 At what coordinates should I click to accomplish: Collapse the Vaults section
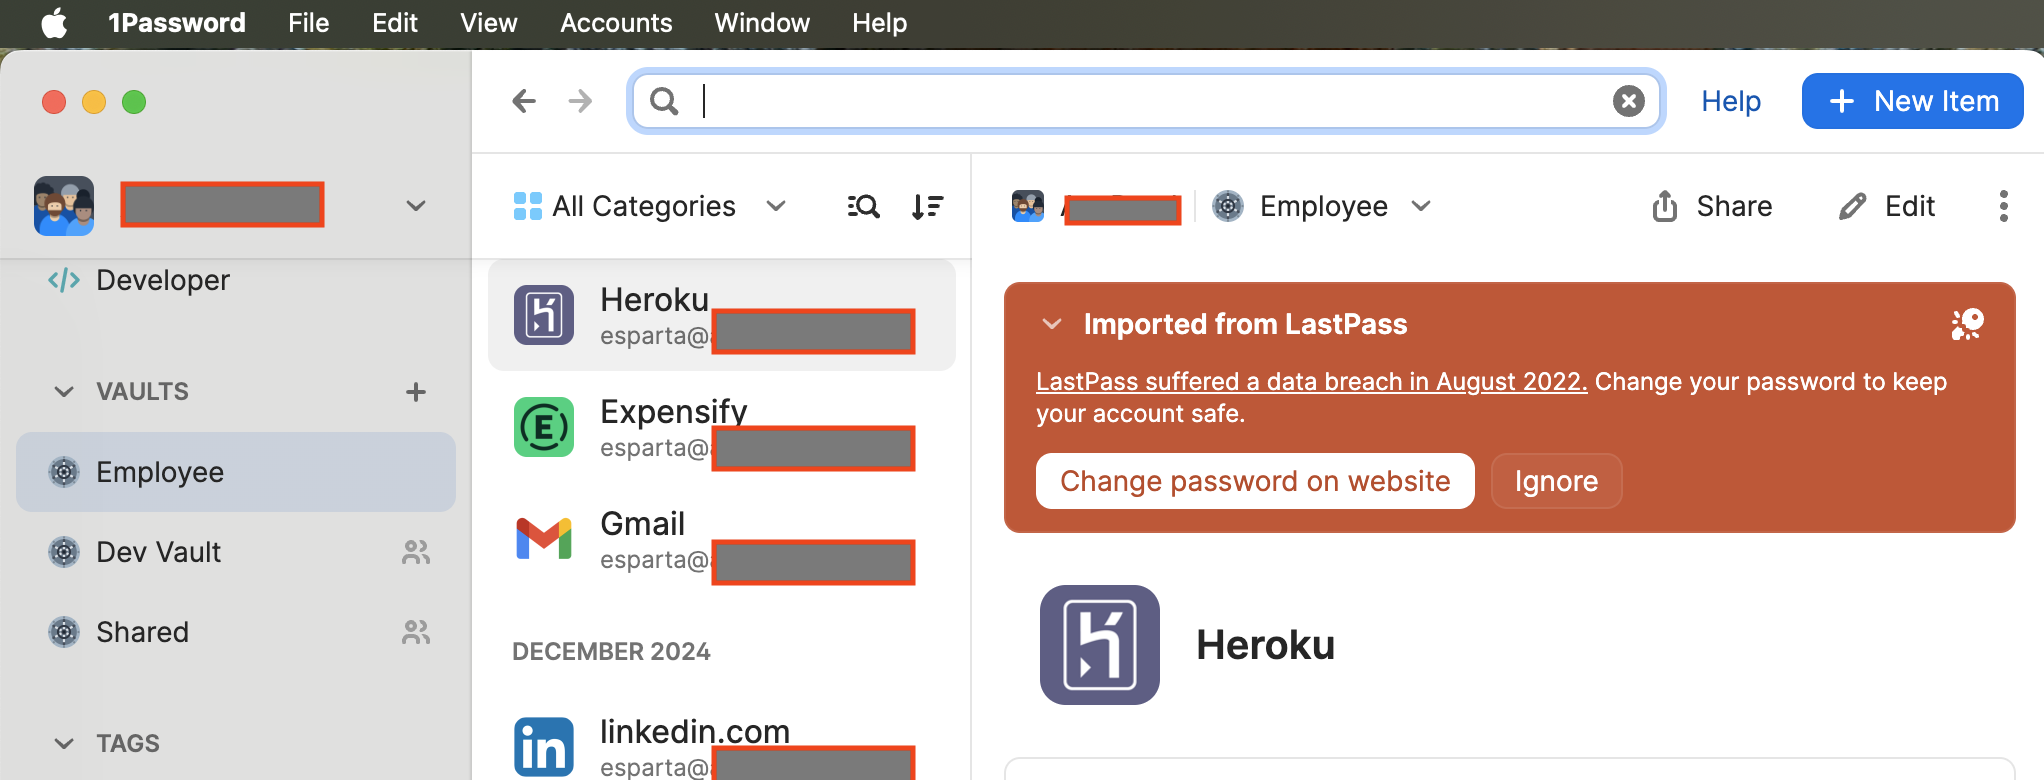(x=64, y=392)
